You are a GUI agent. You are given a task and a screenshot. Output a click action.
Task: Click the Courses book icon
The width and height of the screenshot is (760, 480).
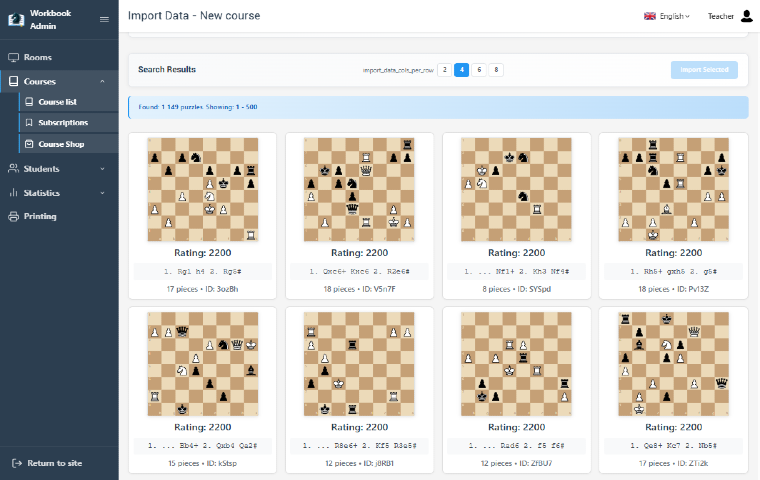pos(14,81)
